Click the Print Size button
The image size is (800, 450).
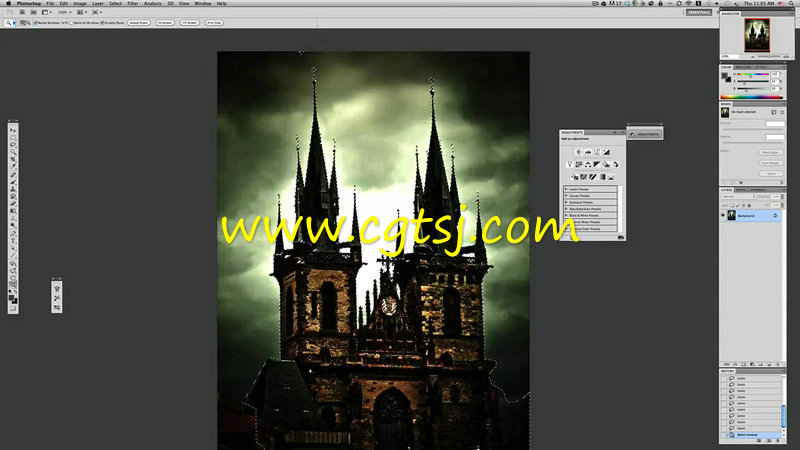[x=214, y=22]
